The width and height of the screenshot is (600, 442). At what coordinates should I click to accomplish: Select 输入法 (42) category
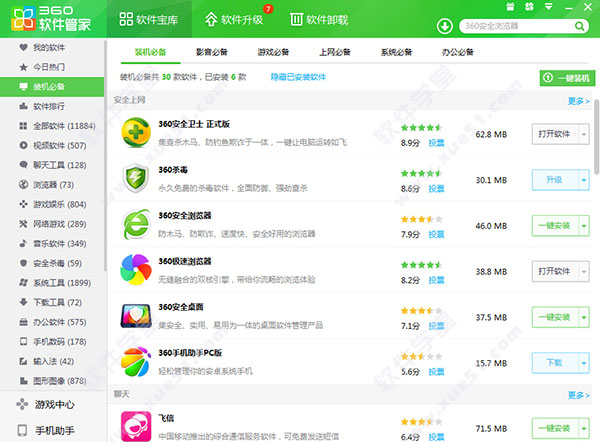[x=52, y=361]
